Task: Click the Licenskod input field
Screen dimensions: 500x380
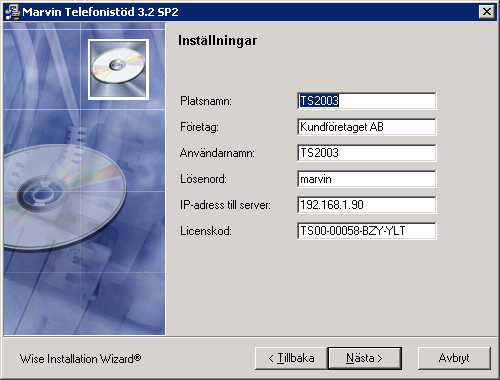Action: [366, 231]
